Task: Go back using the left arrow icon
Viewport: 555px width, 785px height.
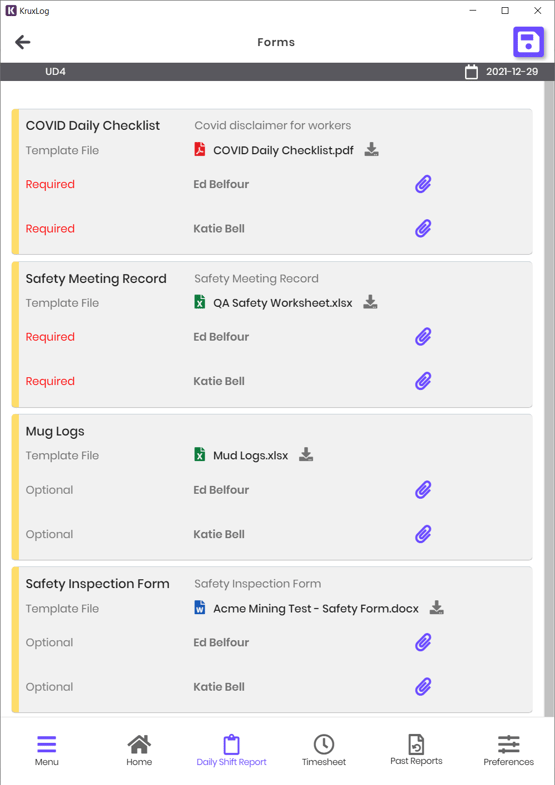Action: tap(23, 42)
